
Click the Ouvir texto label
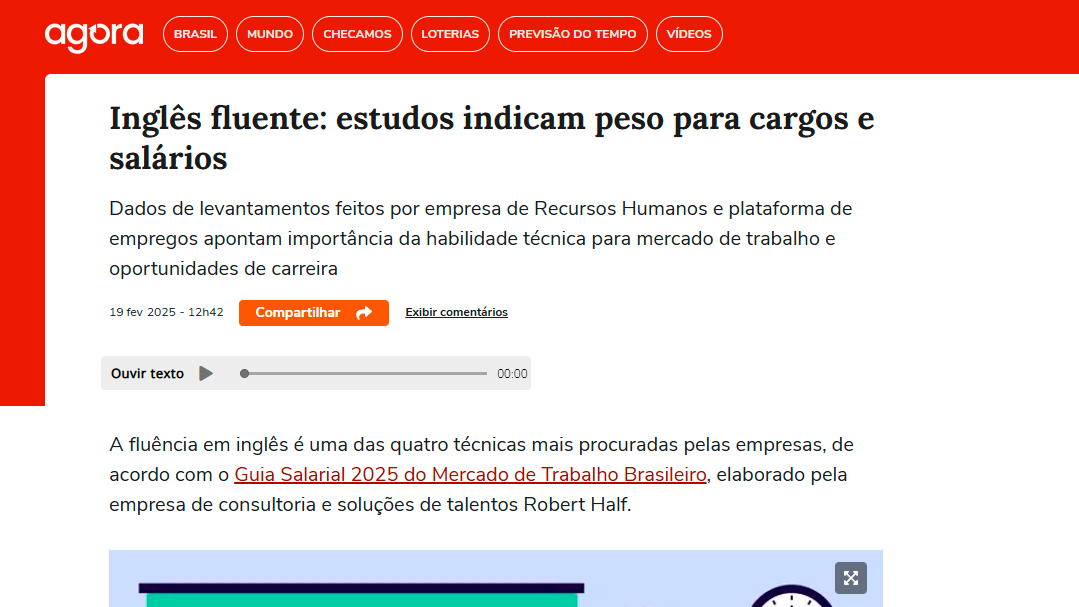pos(147,374)
